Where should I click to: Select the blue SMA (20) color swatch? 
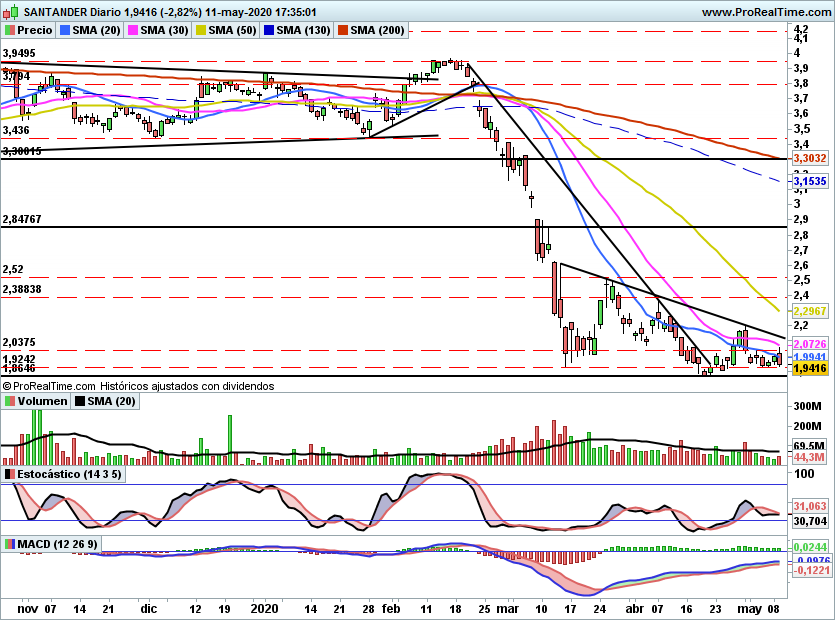(66, 31)
